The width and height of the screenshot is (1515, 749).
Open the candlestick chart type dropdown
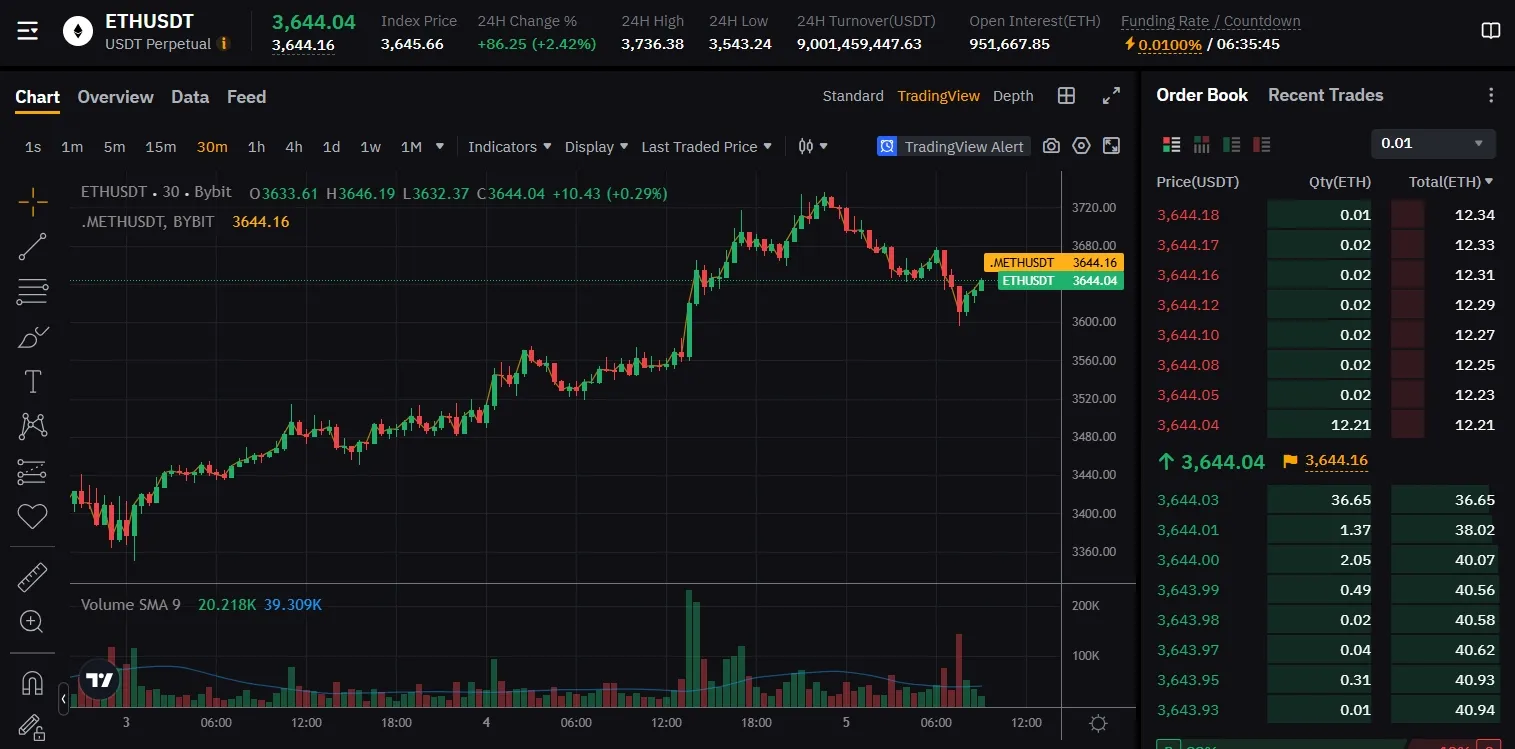813,146
